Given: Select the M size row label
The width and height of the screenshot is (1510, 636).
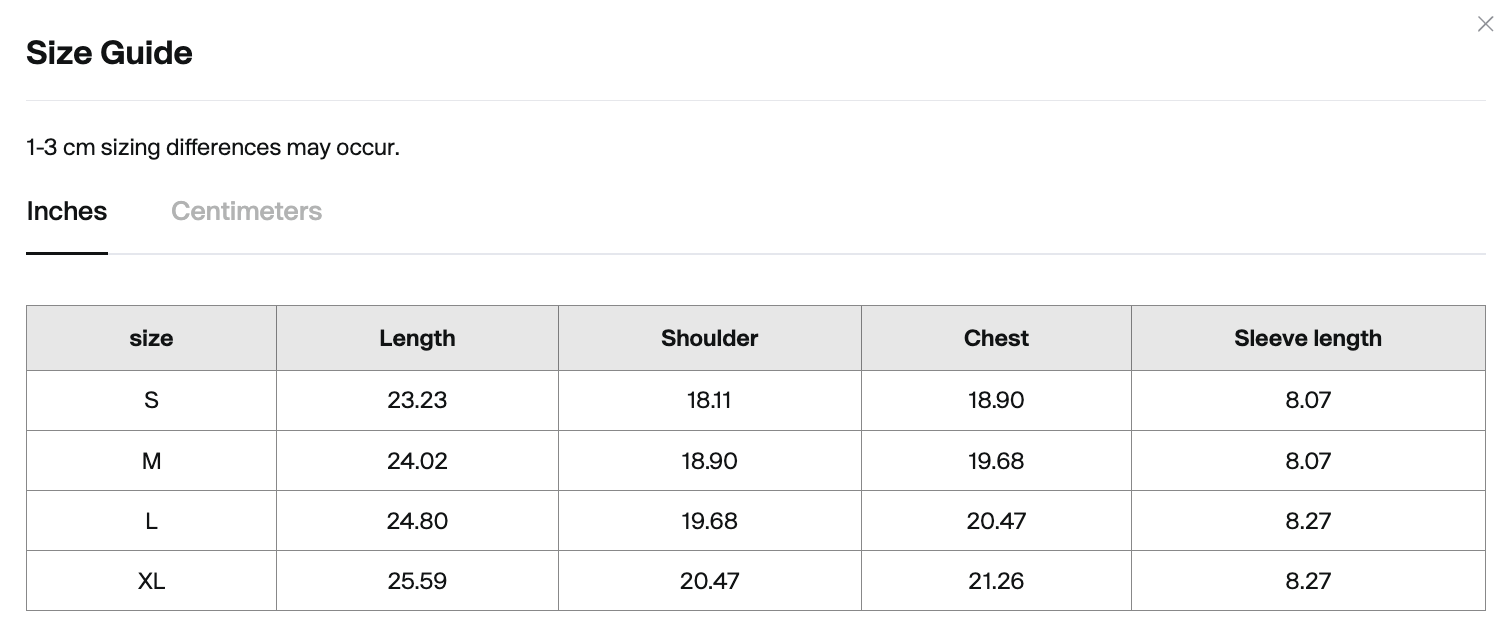Looking at the screenshot, I should click(x=151, y=461).
